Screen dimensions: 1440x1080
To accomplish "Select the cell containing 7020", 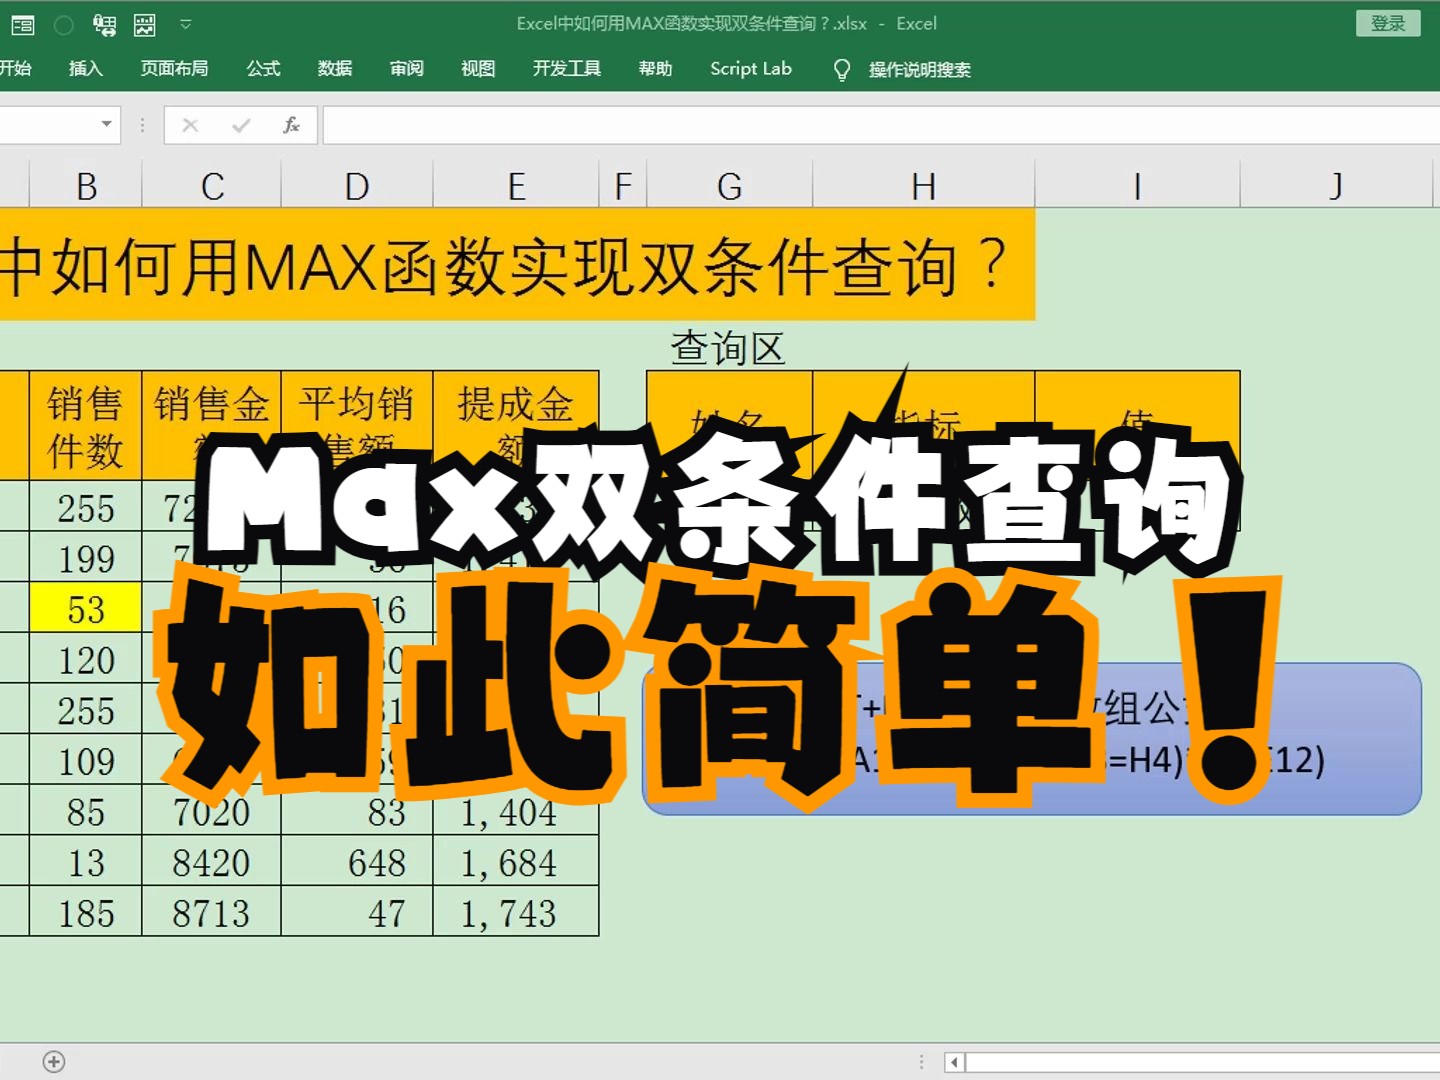I will 212,811.
